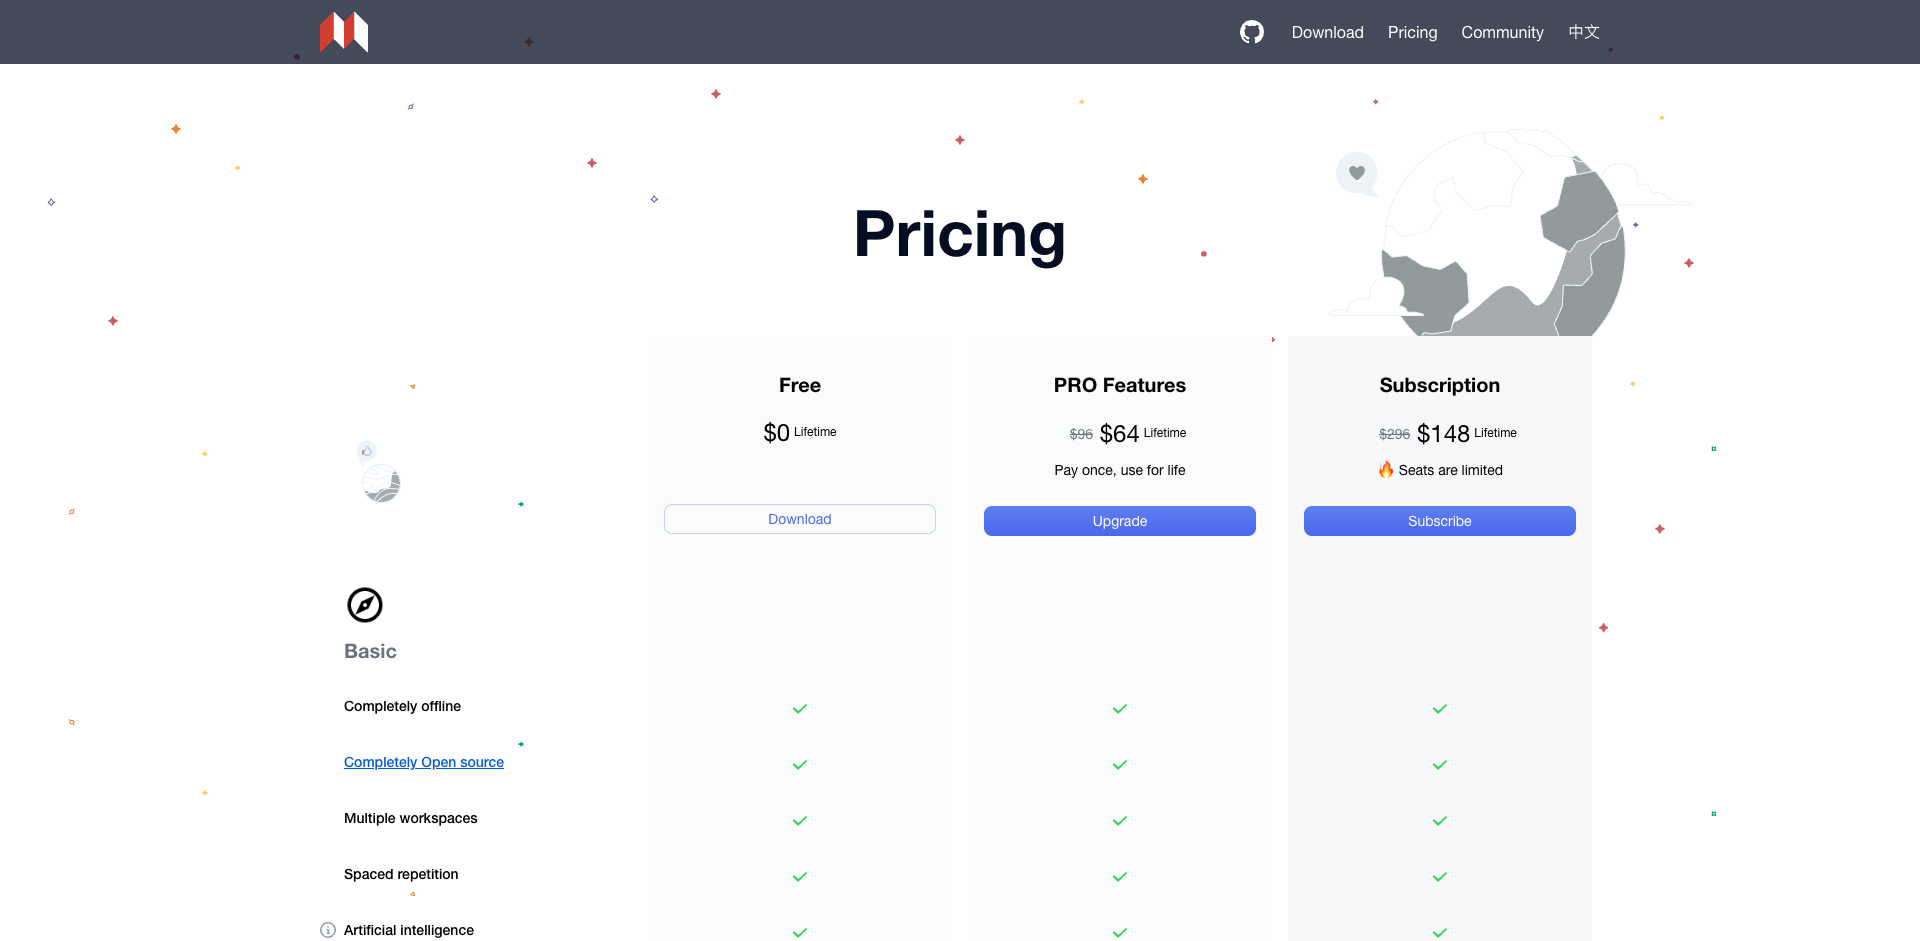Click the small globe illustration near Free column
The width and height of the screenshot is (1920, 941).
tap(380, 483)
